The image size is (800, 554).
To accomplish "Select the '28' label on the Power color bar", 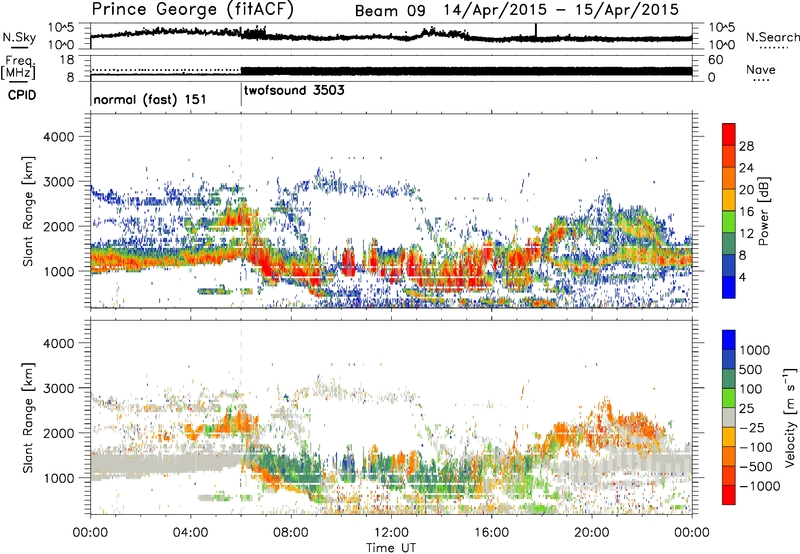I will [x=746, y=146].
